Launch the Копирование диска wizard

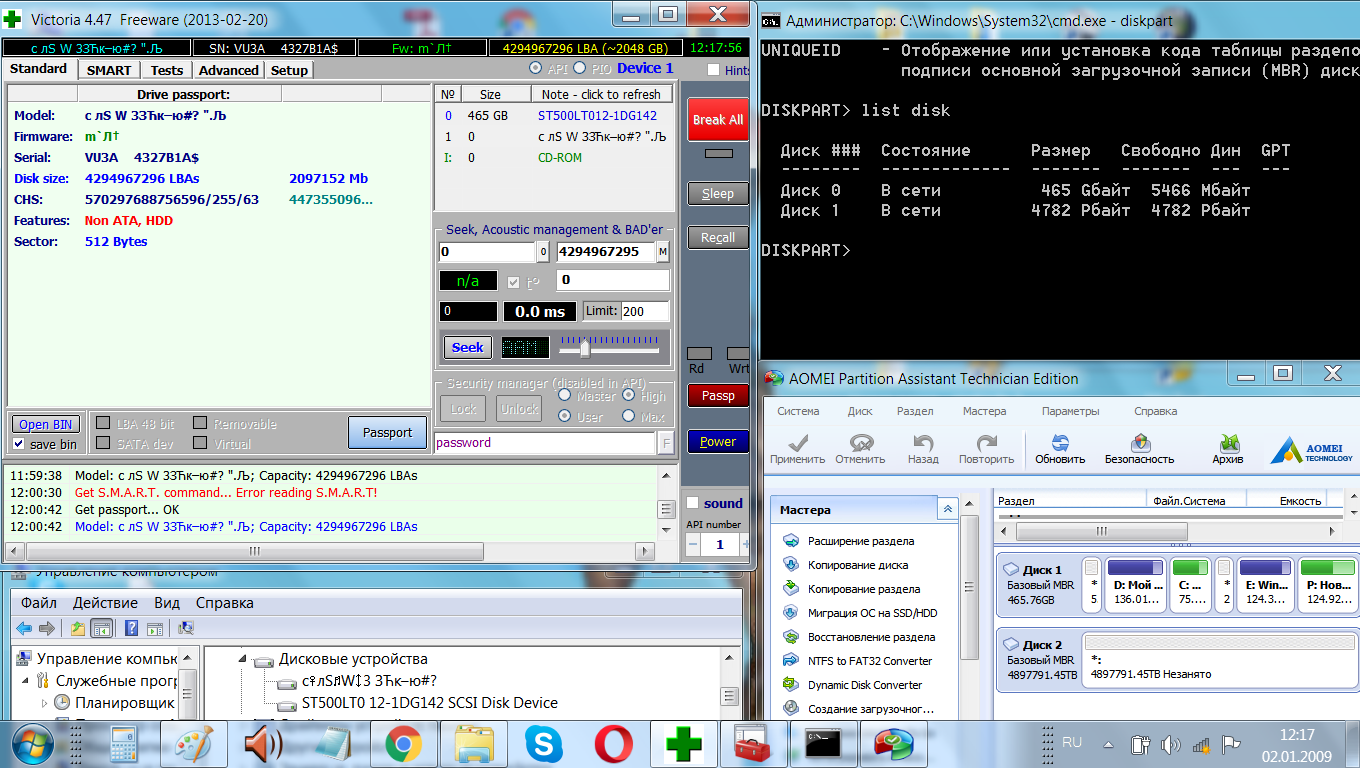click(x=857, y=565)
